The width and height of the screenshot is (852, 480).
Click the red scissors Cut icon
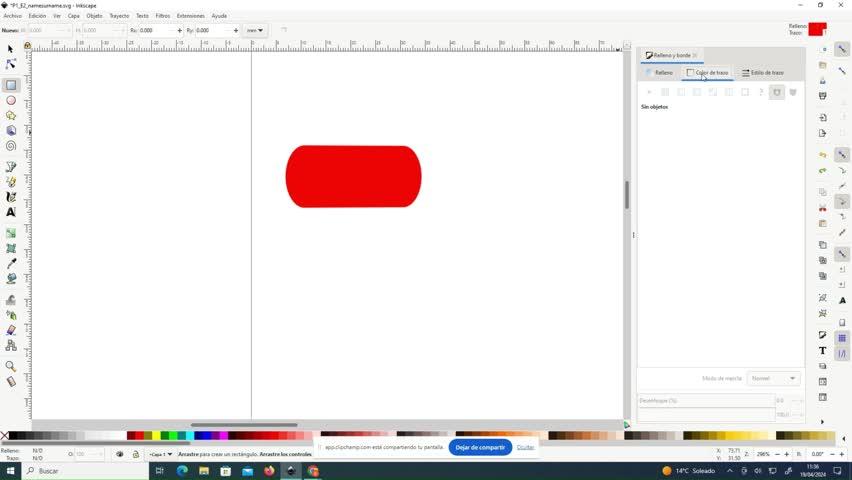[x=823, y=208]
